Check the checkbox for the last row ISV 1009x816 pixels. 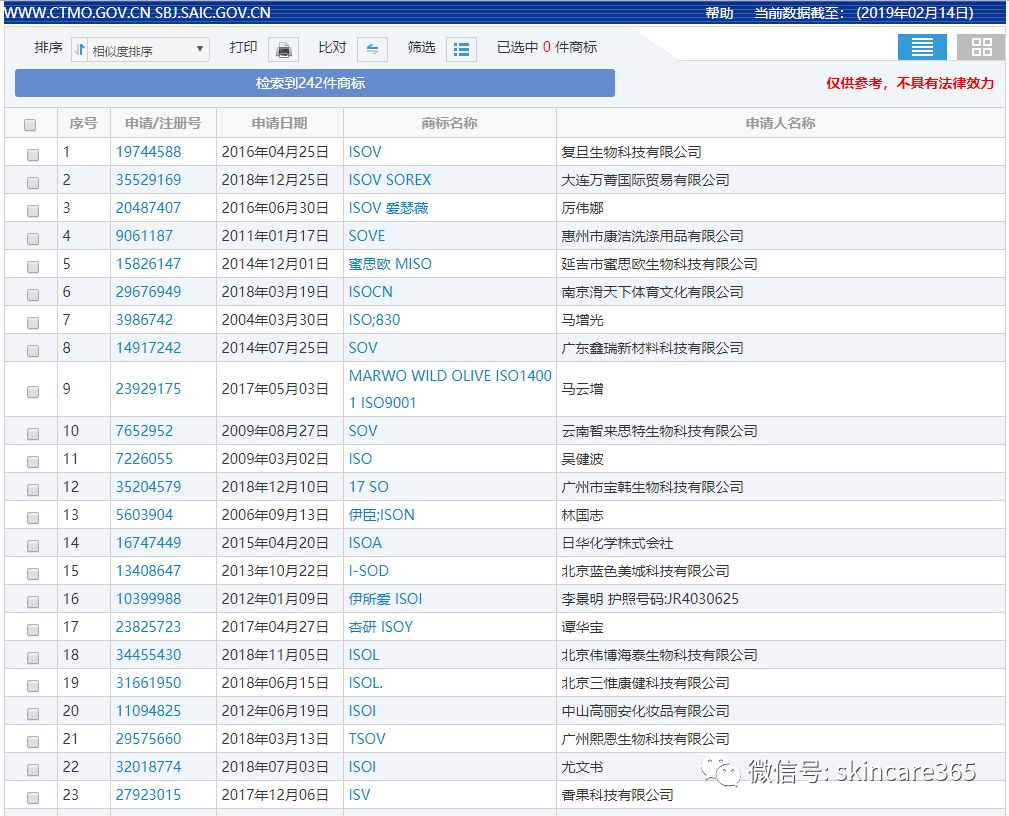click(31, 796)
